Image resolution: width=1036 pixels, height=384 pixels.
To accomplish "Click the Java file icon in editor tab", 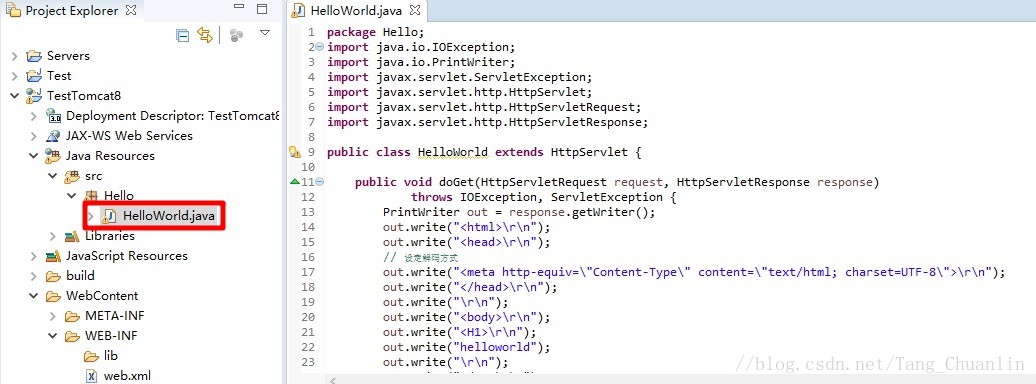I will 299,11.
